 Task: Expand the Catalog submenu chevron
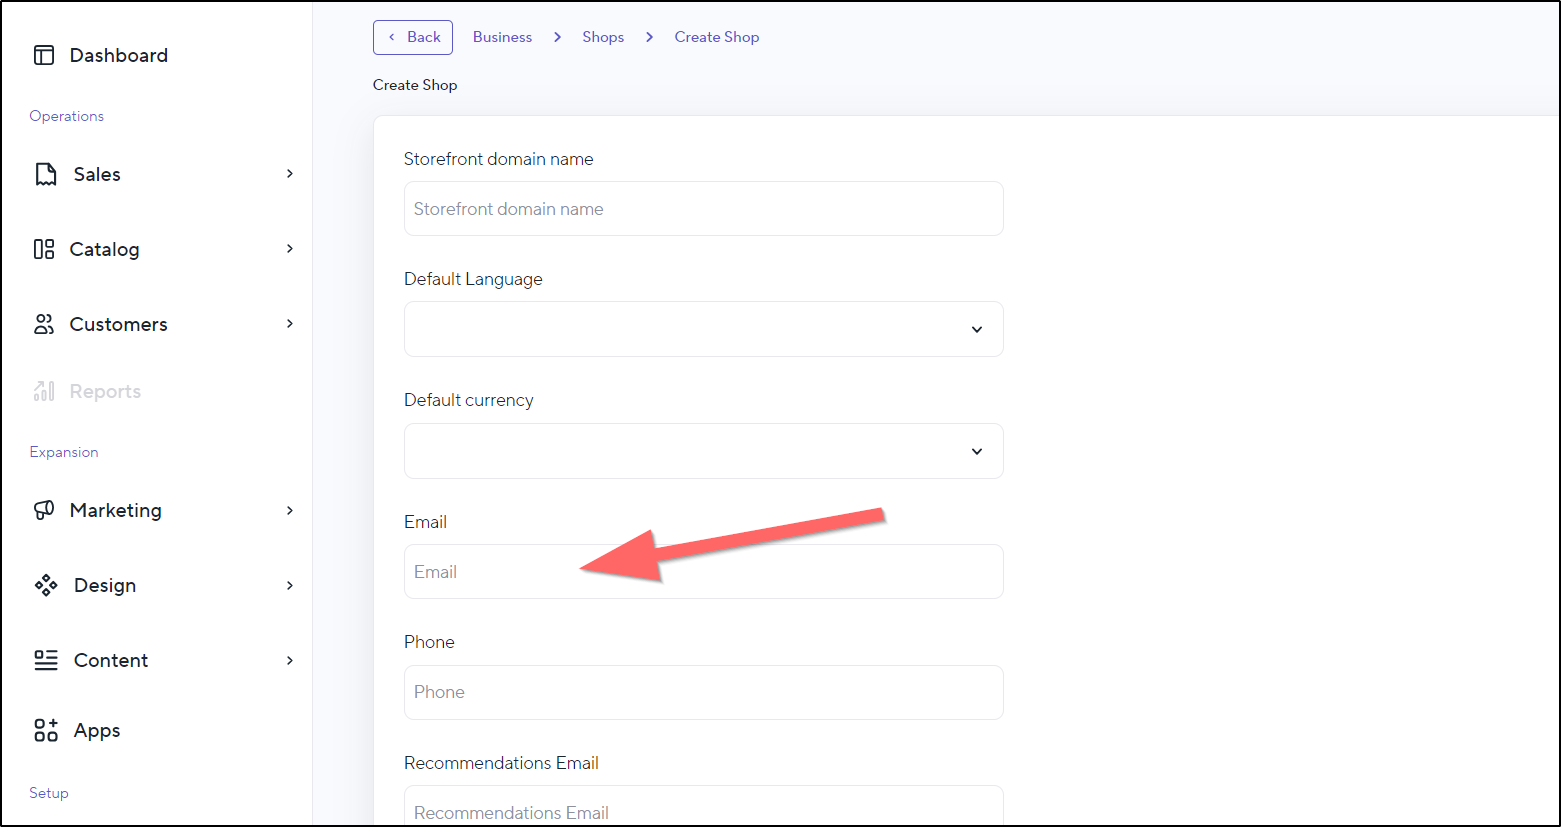coord(290,249)
